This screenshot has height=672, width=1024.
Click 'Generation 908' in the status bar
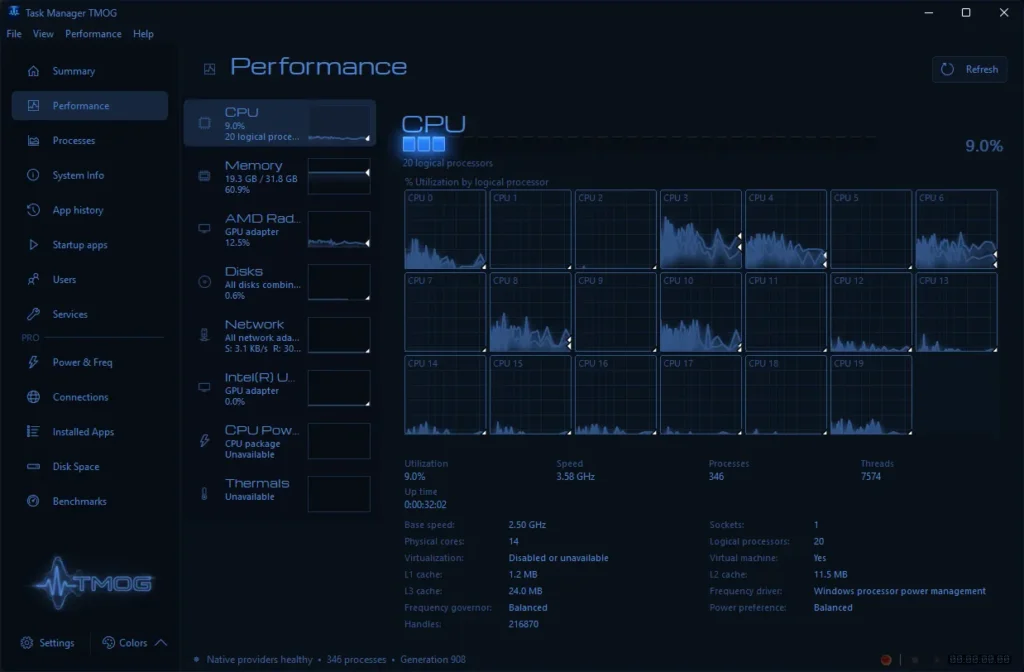[x=432, y=660]
